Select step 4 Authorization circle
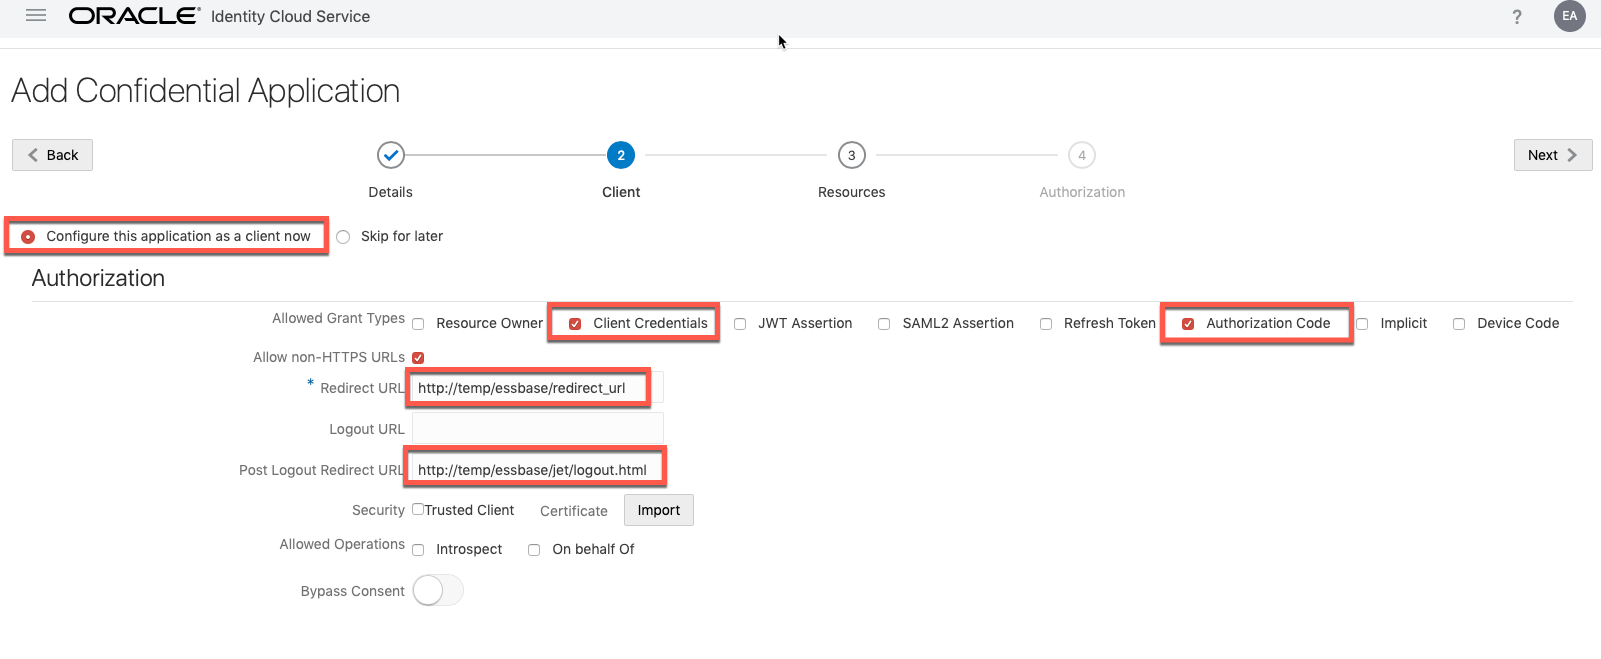Viewport: 1601px width, 659px height. pos(1082,155)
